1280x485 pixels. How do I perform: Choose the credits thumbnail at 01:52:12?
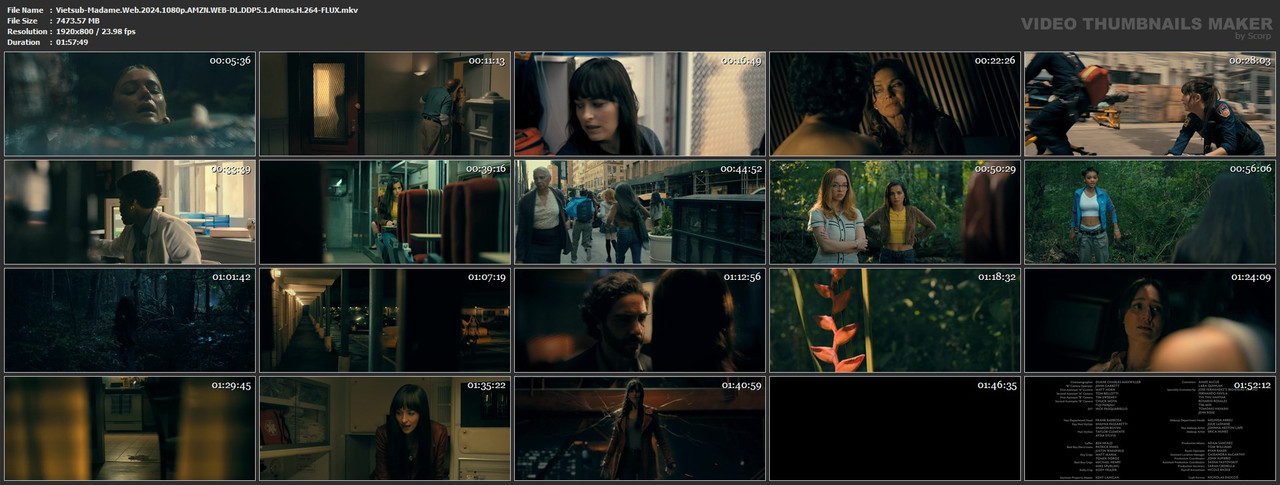point(1150,428)
